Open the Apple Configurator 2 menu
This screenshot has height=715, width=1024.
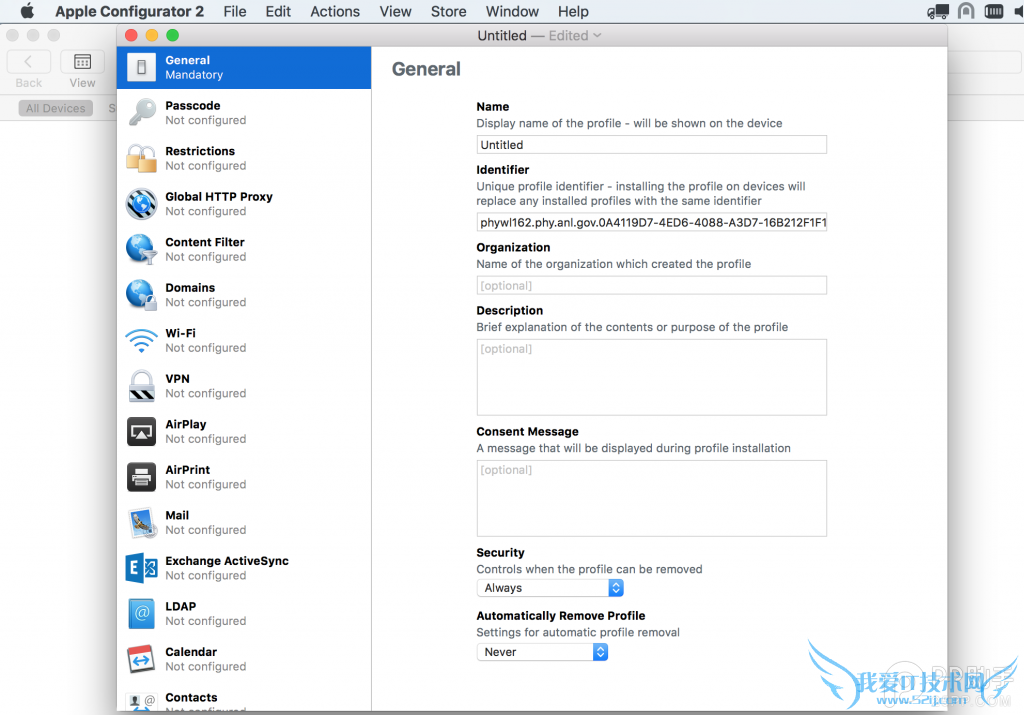pyautogui.click(x=129, y=11)
